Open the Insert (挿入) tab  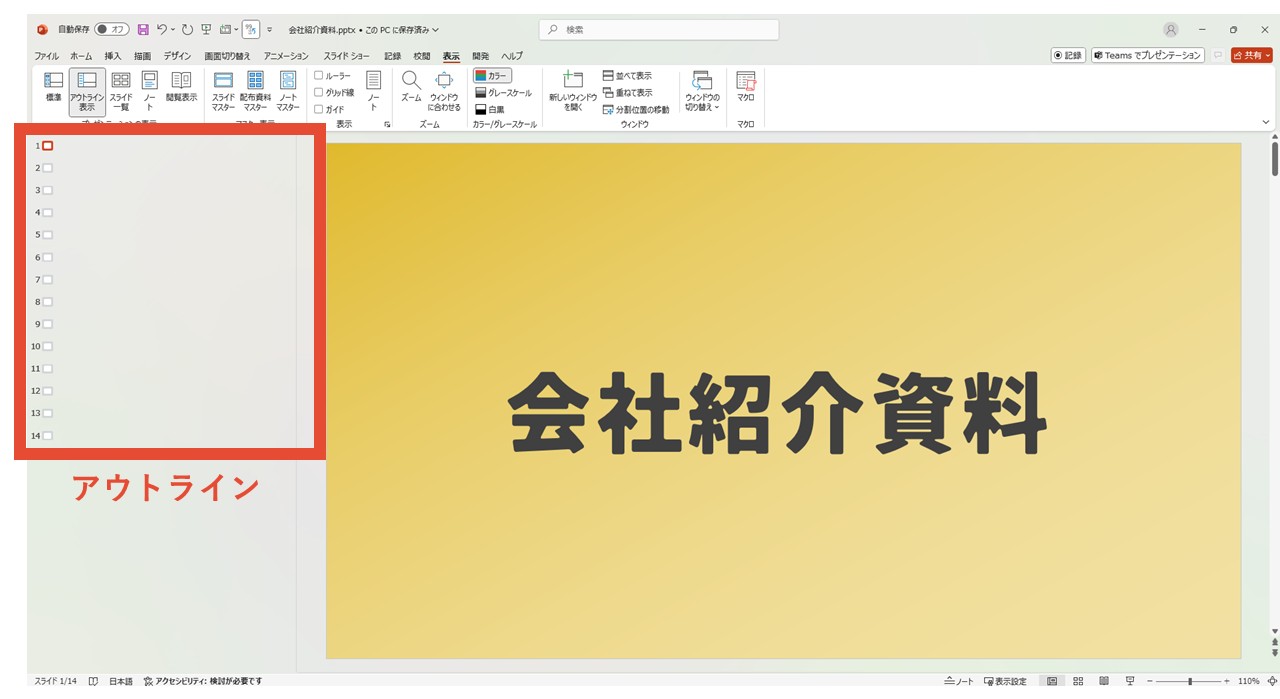click(113, 56)
